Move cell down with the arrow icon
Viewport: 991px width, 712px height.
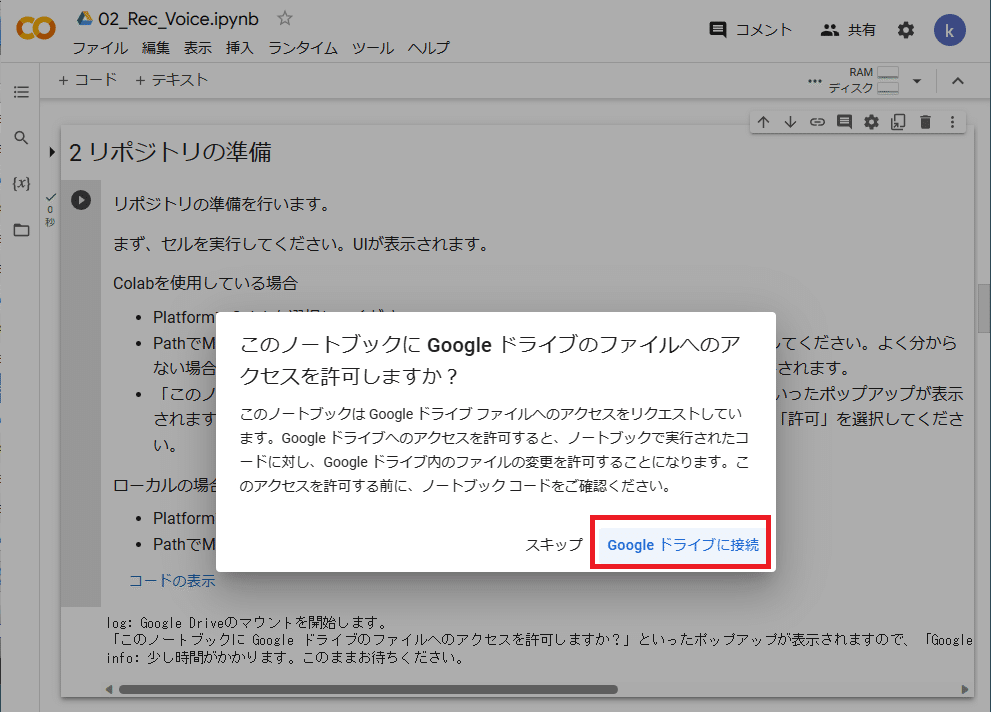point(790,122)
